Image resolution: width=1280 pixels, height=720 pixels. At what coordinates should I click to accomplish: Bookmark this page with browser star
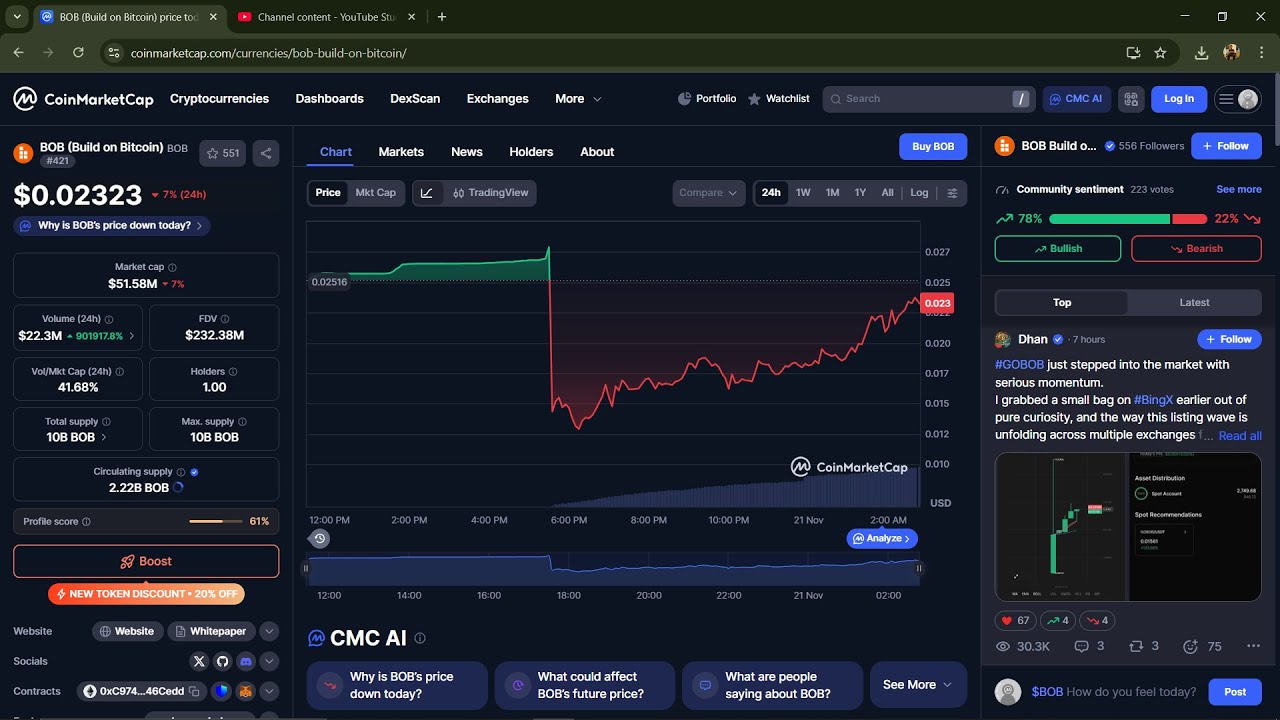tap(1160, 52)
